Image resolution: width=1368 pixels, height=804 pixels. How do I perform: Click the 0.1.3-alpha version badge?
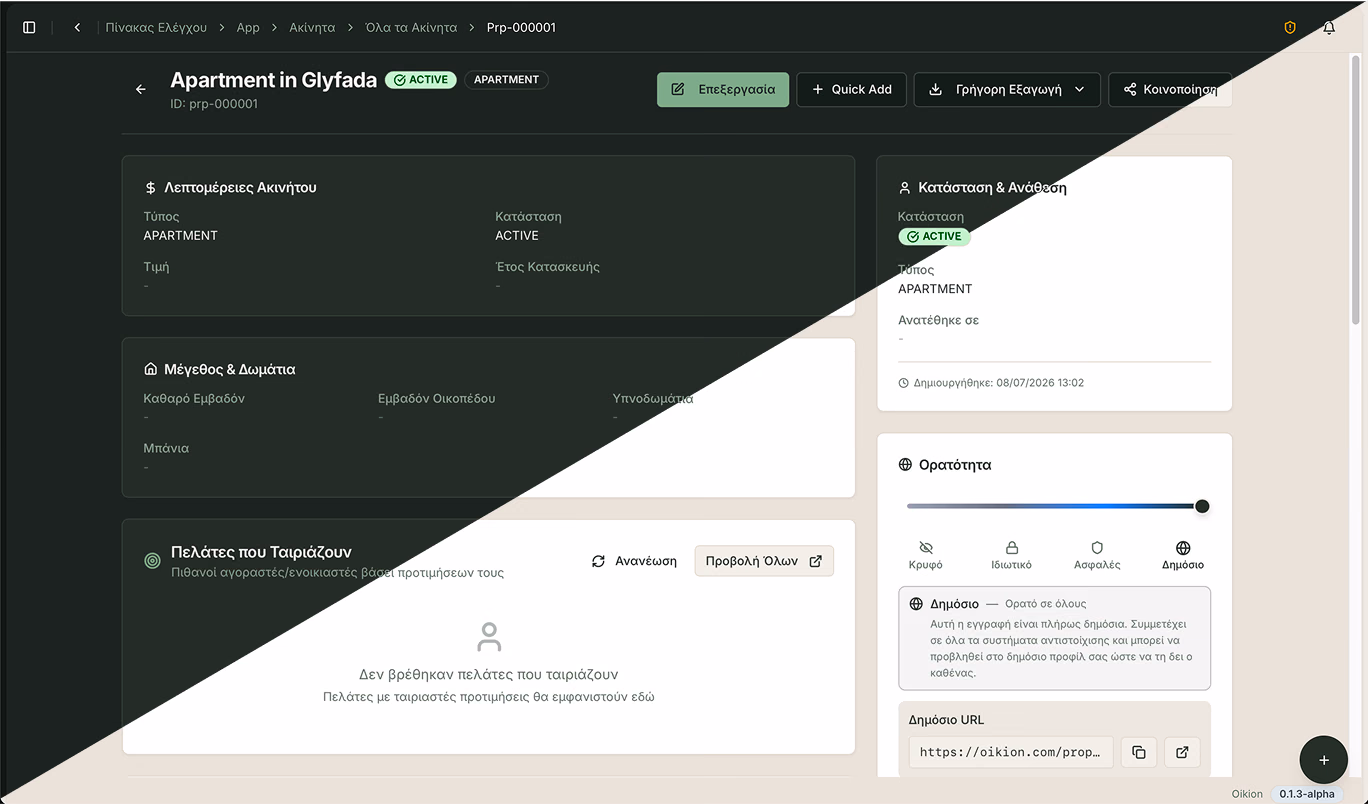(x=1307, y=794)
